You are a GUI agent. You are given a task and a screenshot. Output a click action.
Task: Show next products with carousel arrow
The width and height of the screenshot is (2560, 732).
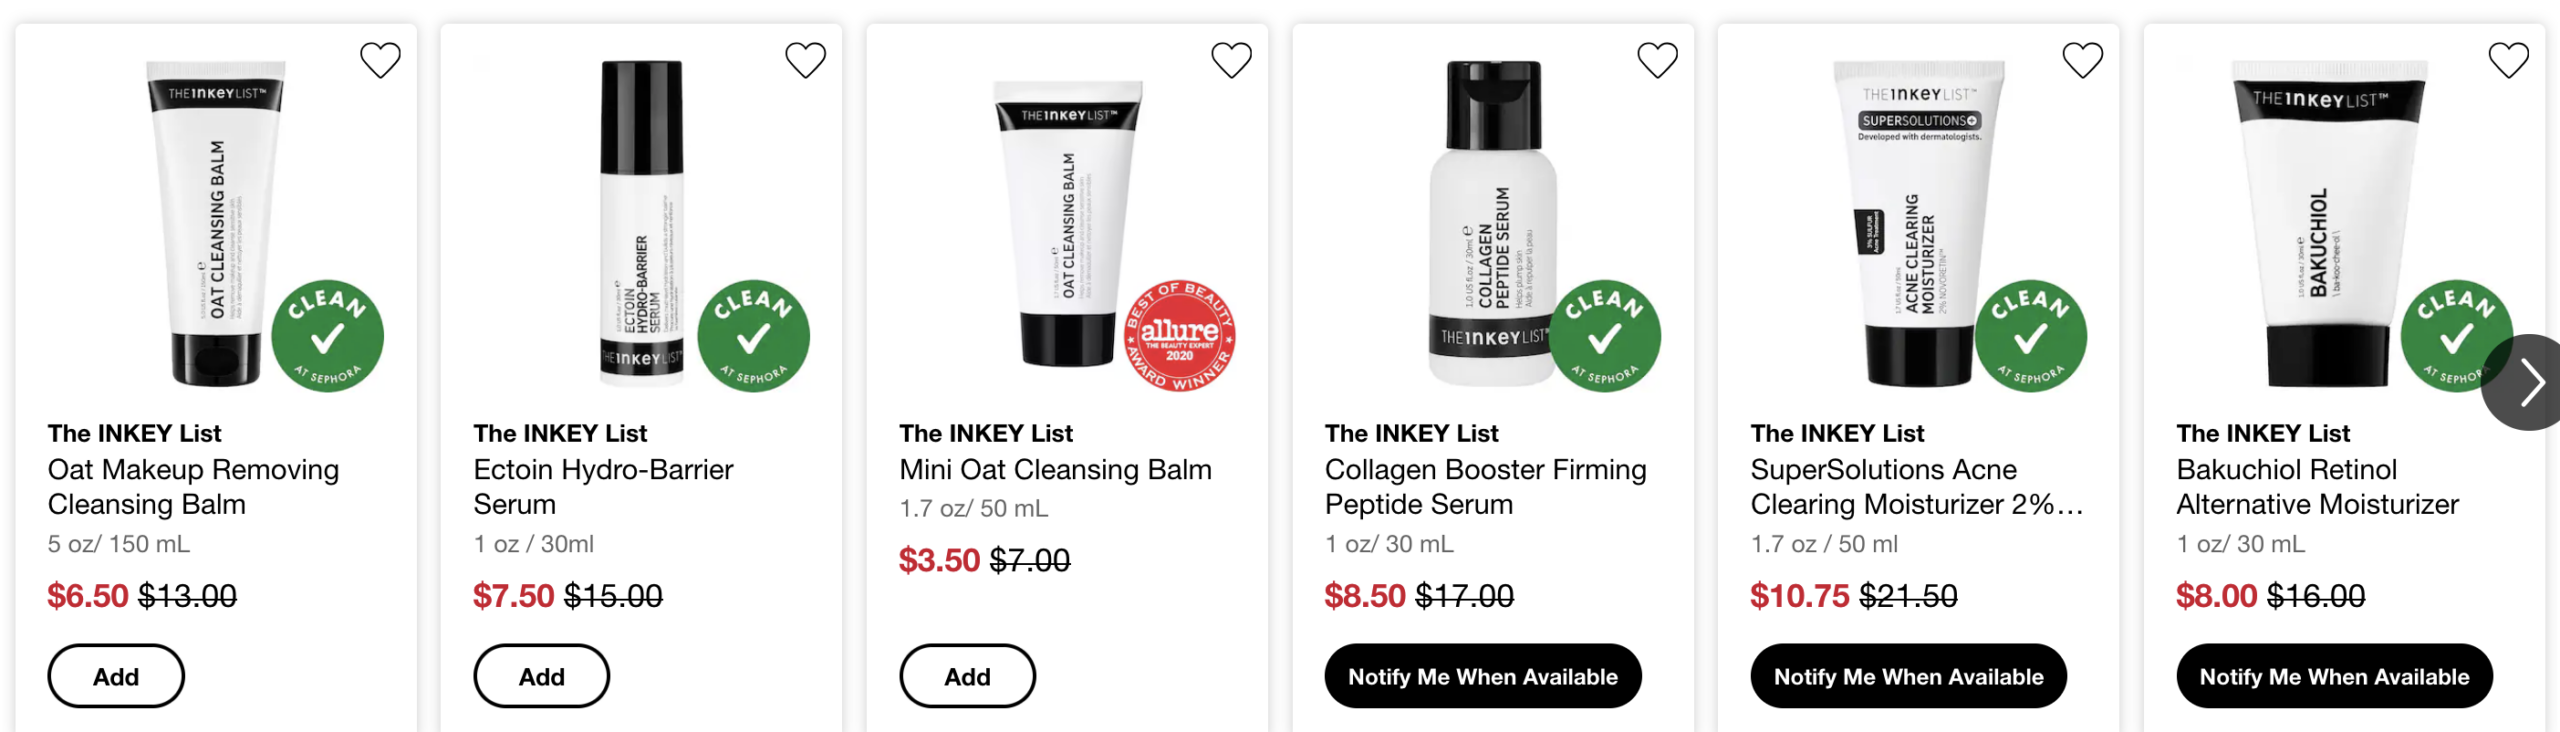click(x=2530, y=382)
